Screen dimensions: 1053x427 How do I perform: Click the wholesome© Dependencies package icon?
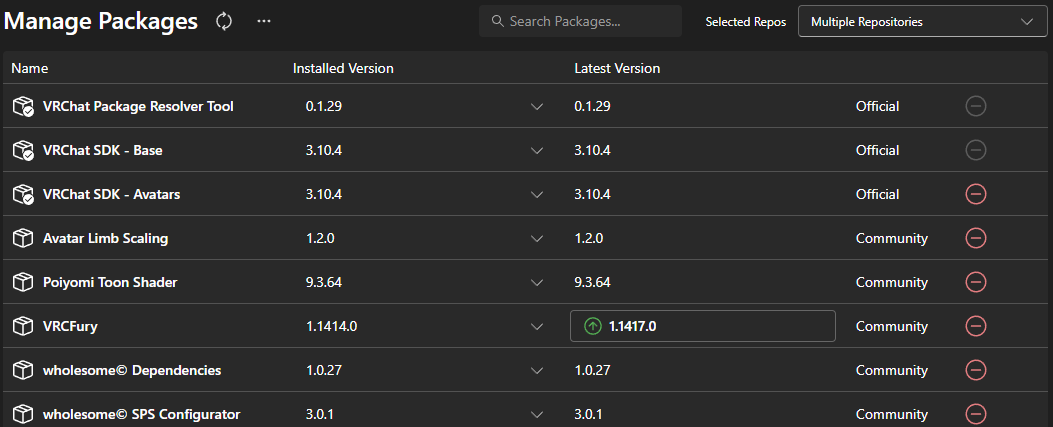[x=24, y=370]
